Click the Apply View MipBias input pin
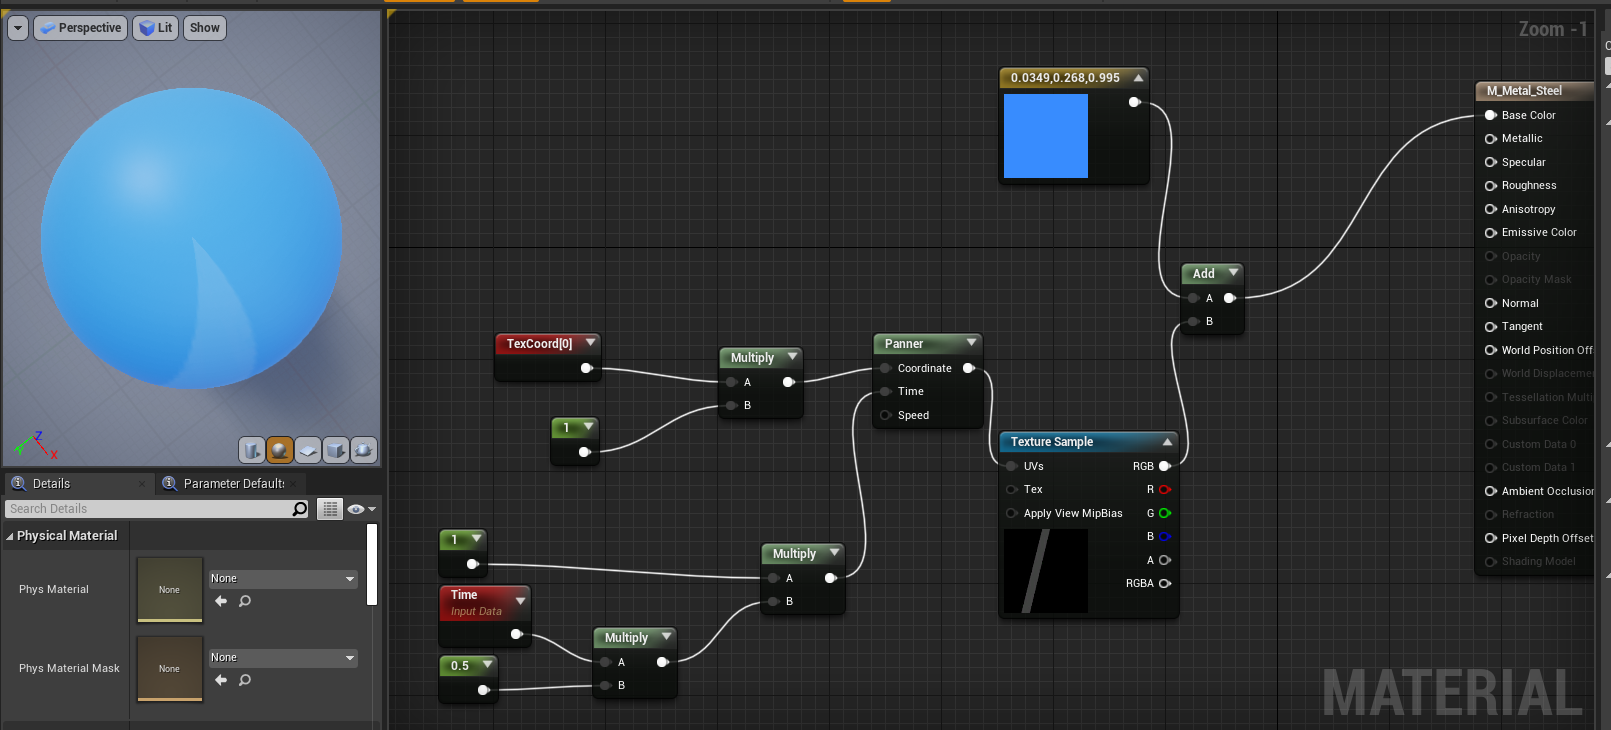The height and width of the screenshot is (730, 1611). pyautogui.click(x=1012, y=513)
